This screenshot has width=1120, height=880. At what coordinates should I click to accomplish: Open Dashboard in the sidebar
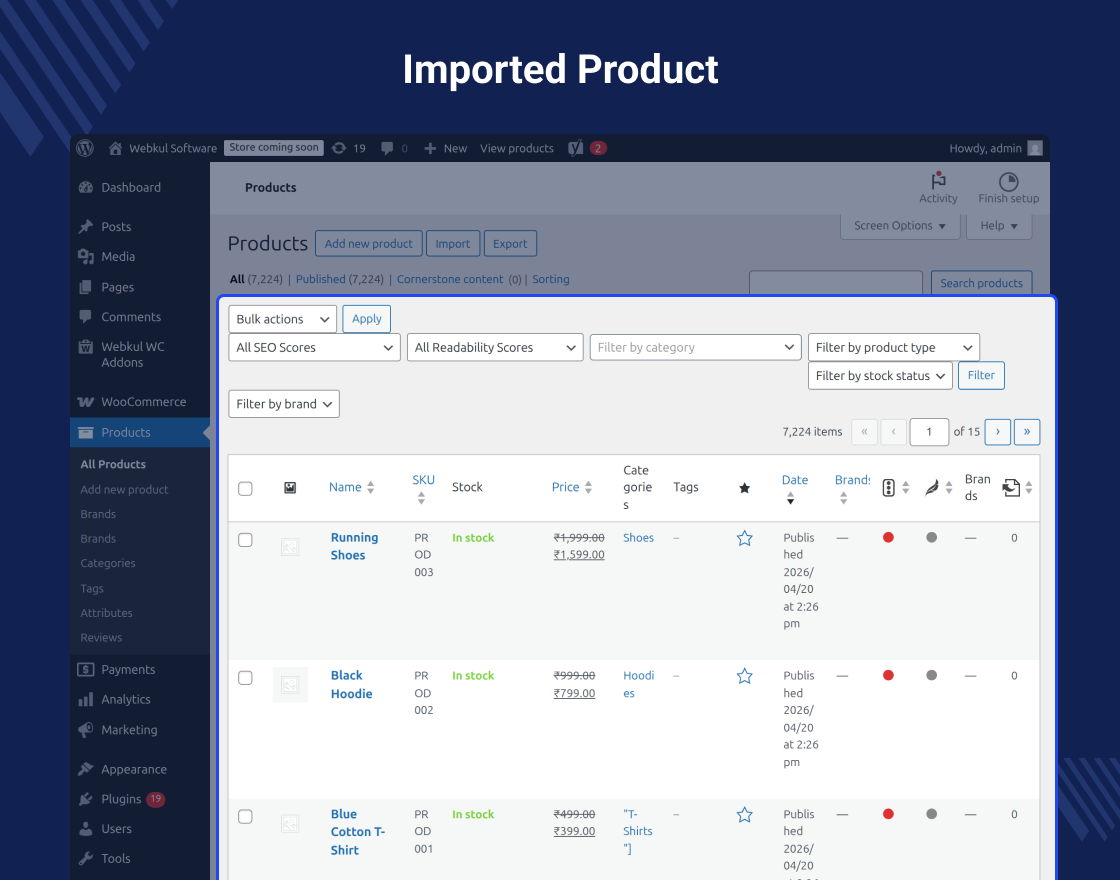click(131, 187)
